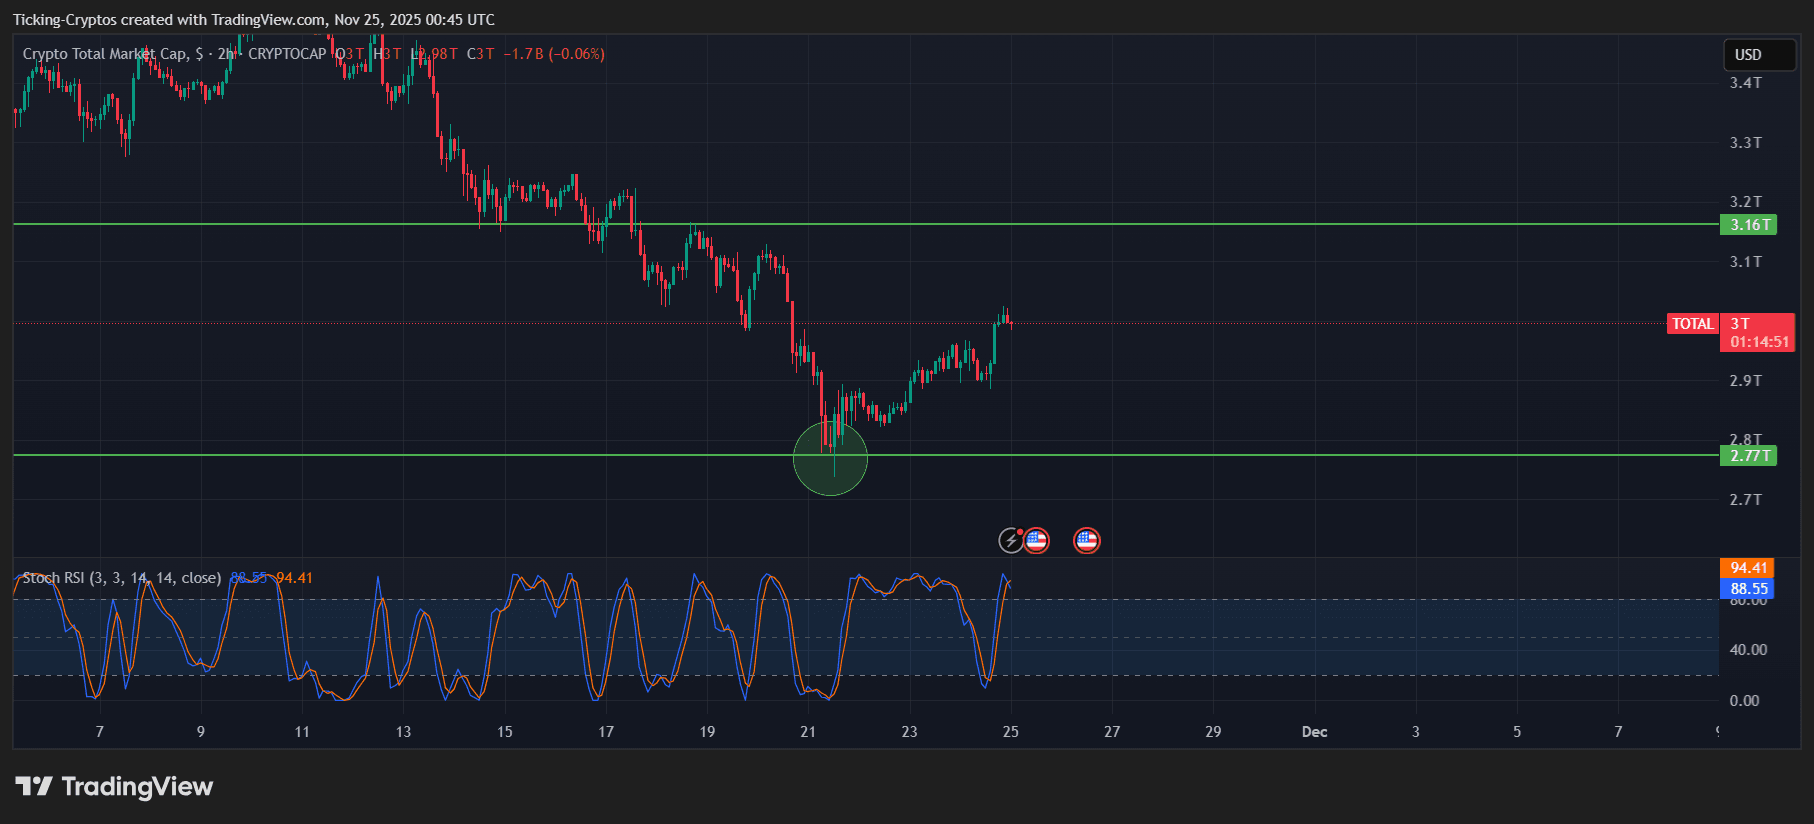Click the blue 88.55 Stoch RSI value tag

pyautogui.click(x=1748, y=589)
